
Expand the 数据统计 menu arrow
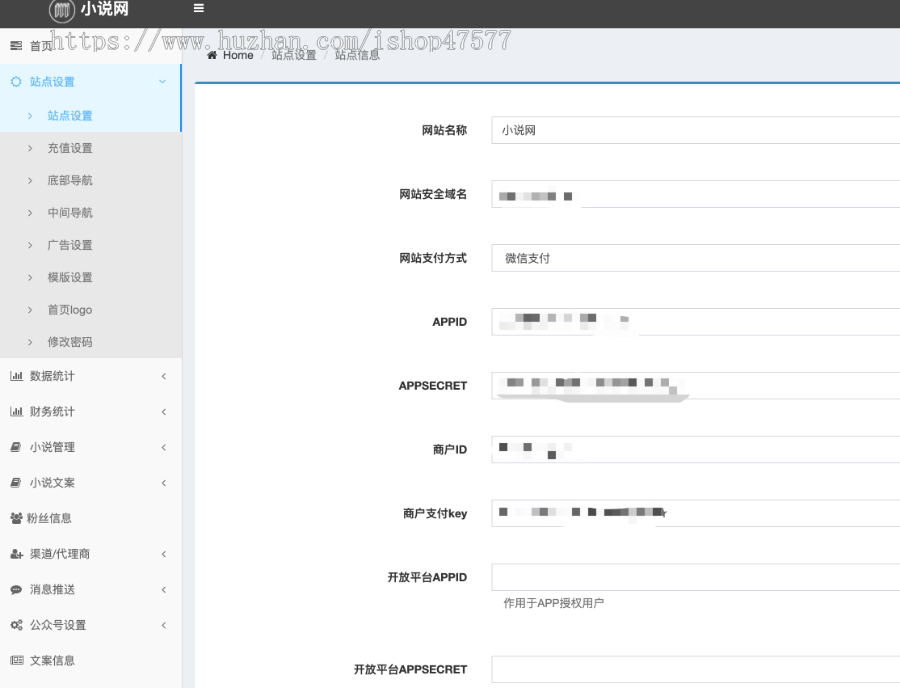pyautogui.click(x=164, y=376)
